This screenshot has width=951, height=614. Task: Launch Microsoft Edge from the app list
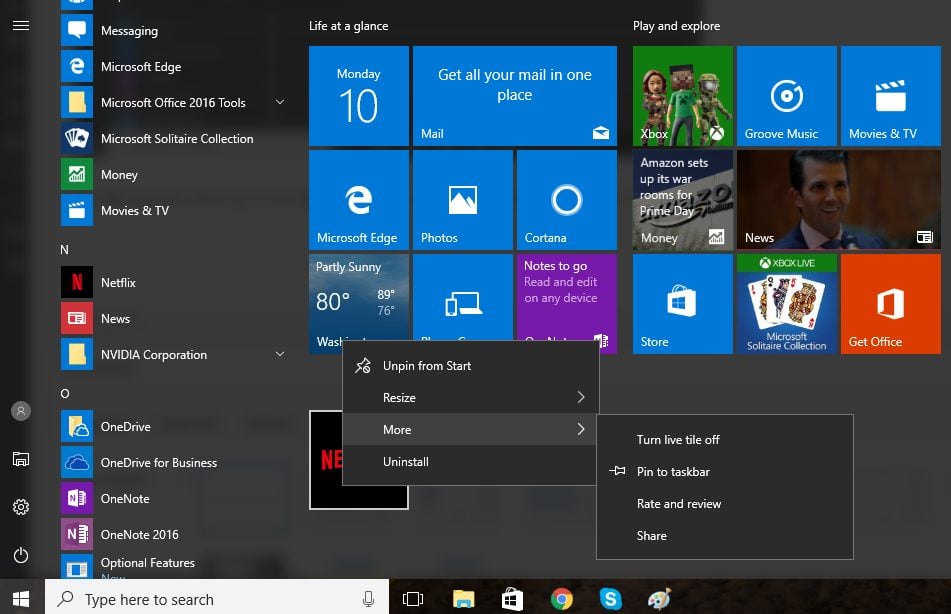coord(173,67)
